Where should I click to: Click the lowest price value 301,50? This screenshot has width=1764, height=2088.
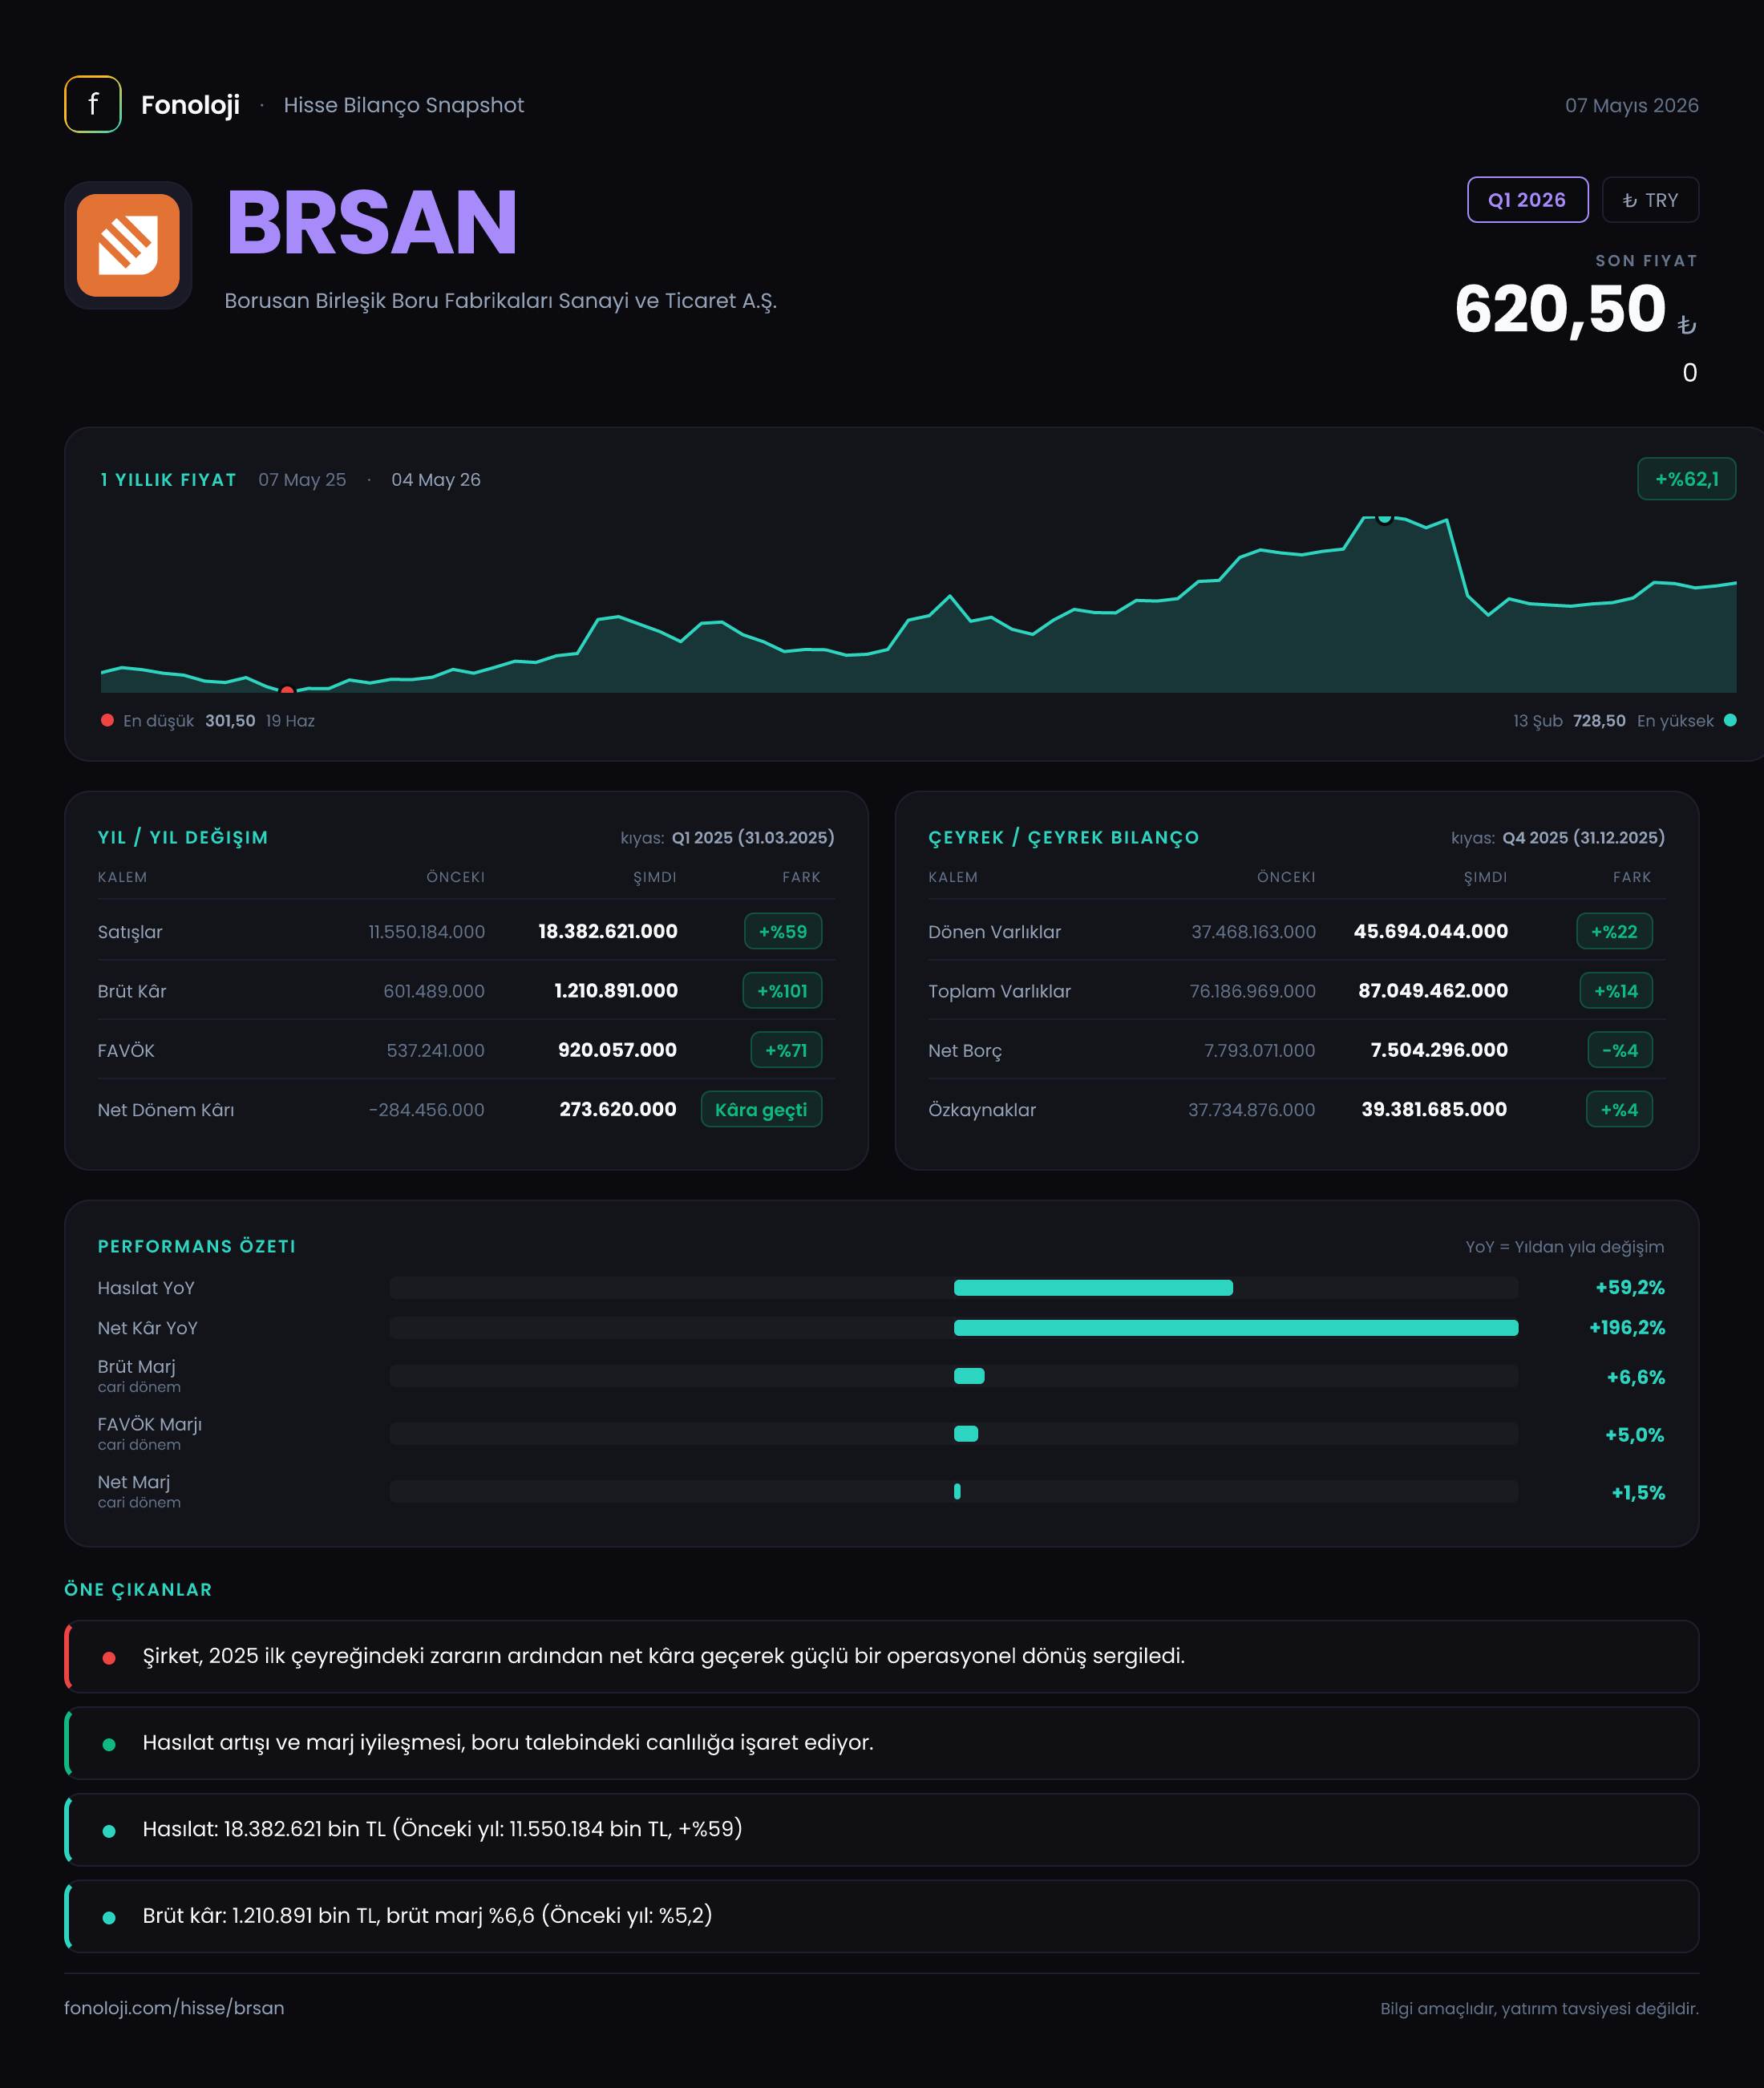[x=230, y=720]
